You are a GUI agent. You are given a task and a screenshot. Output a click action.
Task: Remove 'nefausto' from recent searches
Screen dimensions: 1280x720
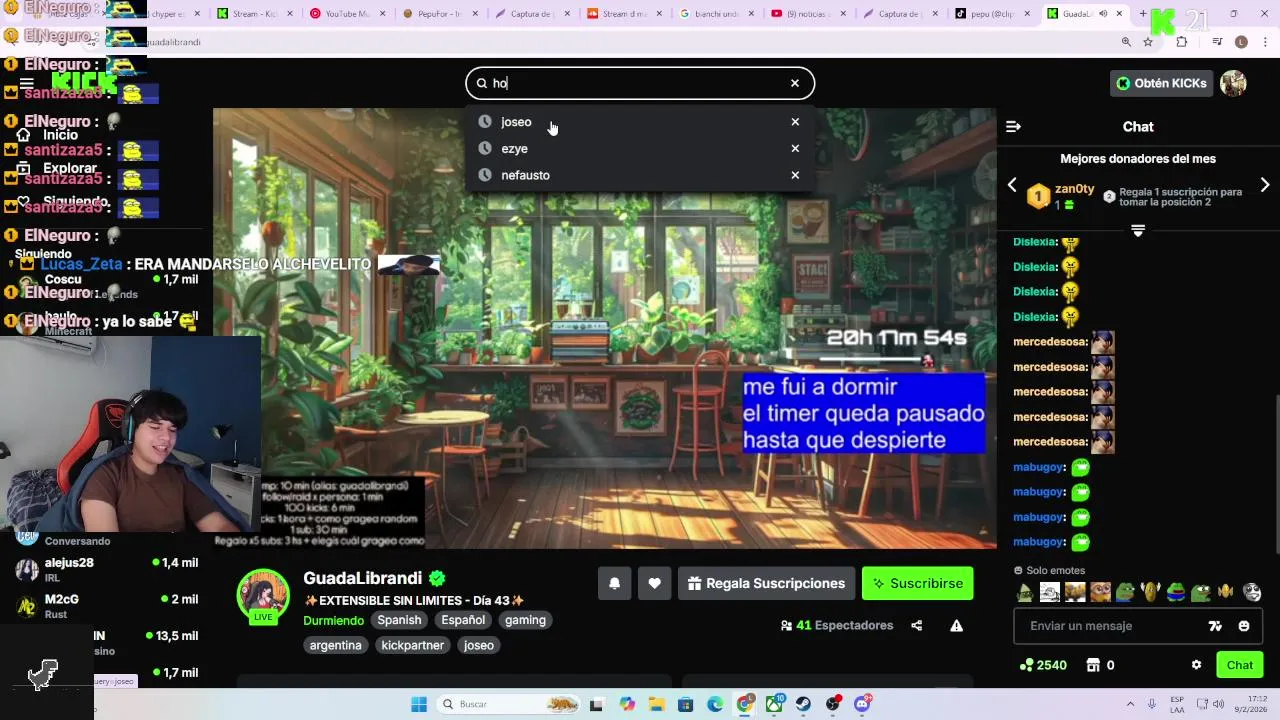pyautogui.click(x=795, y=175)
